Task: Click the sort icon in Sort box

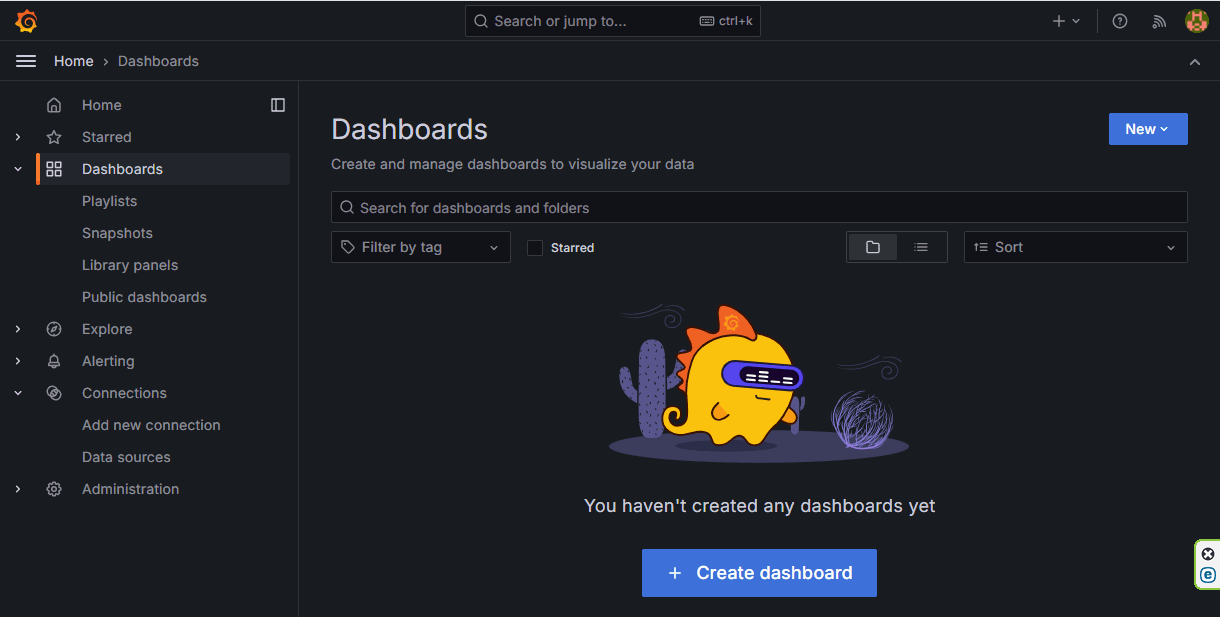Action: [981, 247]
